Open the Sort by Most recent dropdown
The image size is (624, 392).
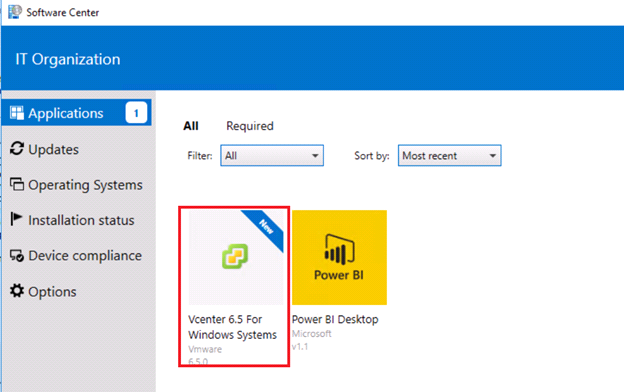click(449, 156)
